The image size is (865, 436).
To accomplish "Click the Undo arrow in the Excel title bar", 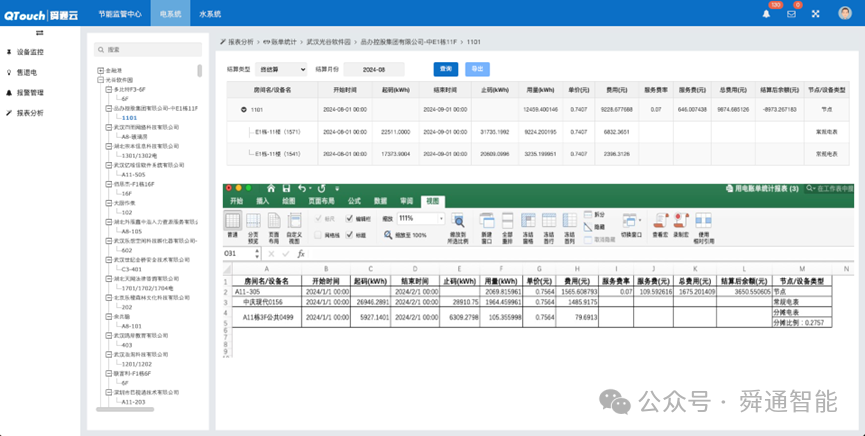I will click(302, 189).
